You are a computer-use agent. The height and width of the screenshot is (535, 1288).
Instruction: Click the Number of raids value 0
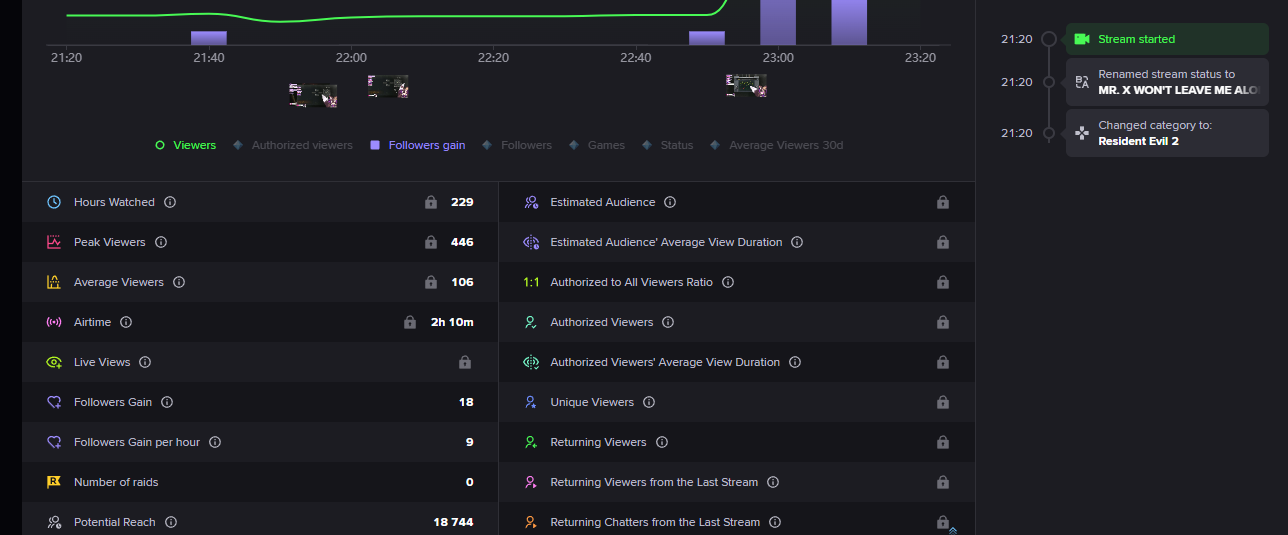coord(470,482)
